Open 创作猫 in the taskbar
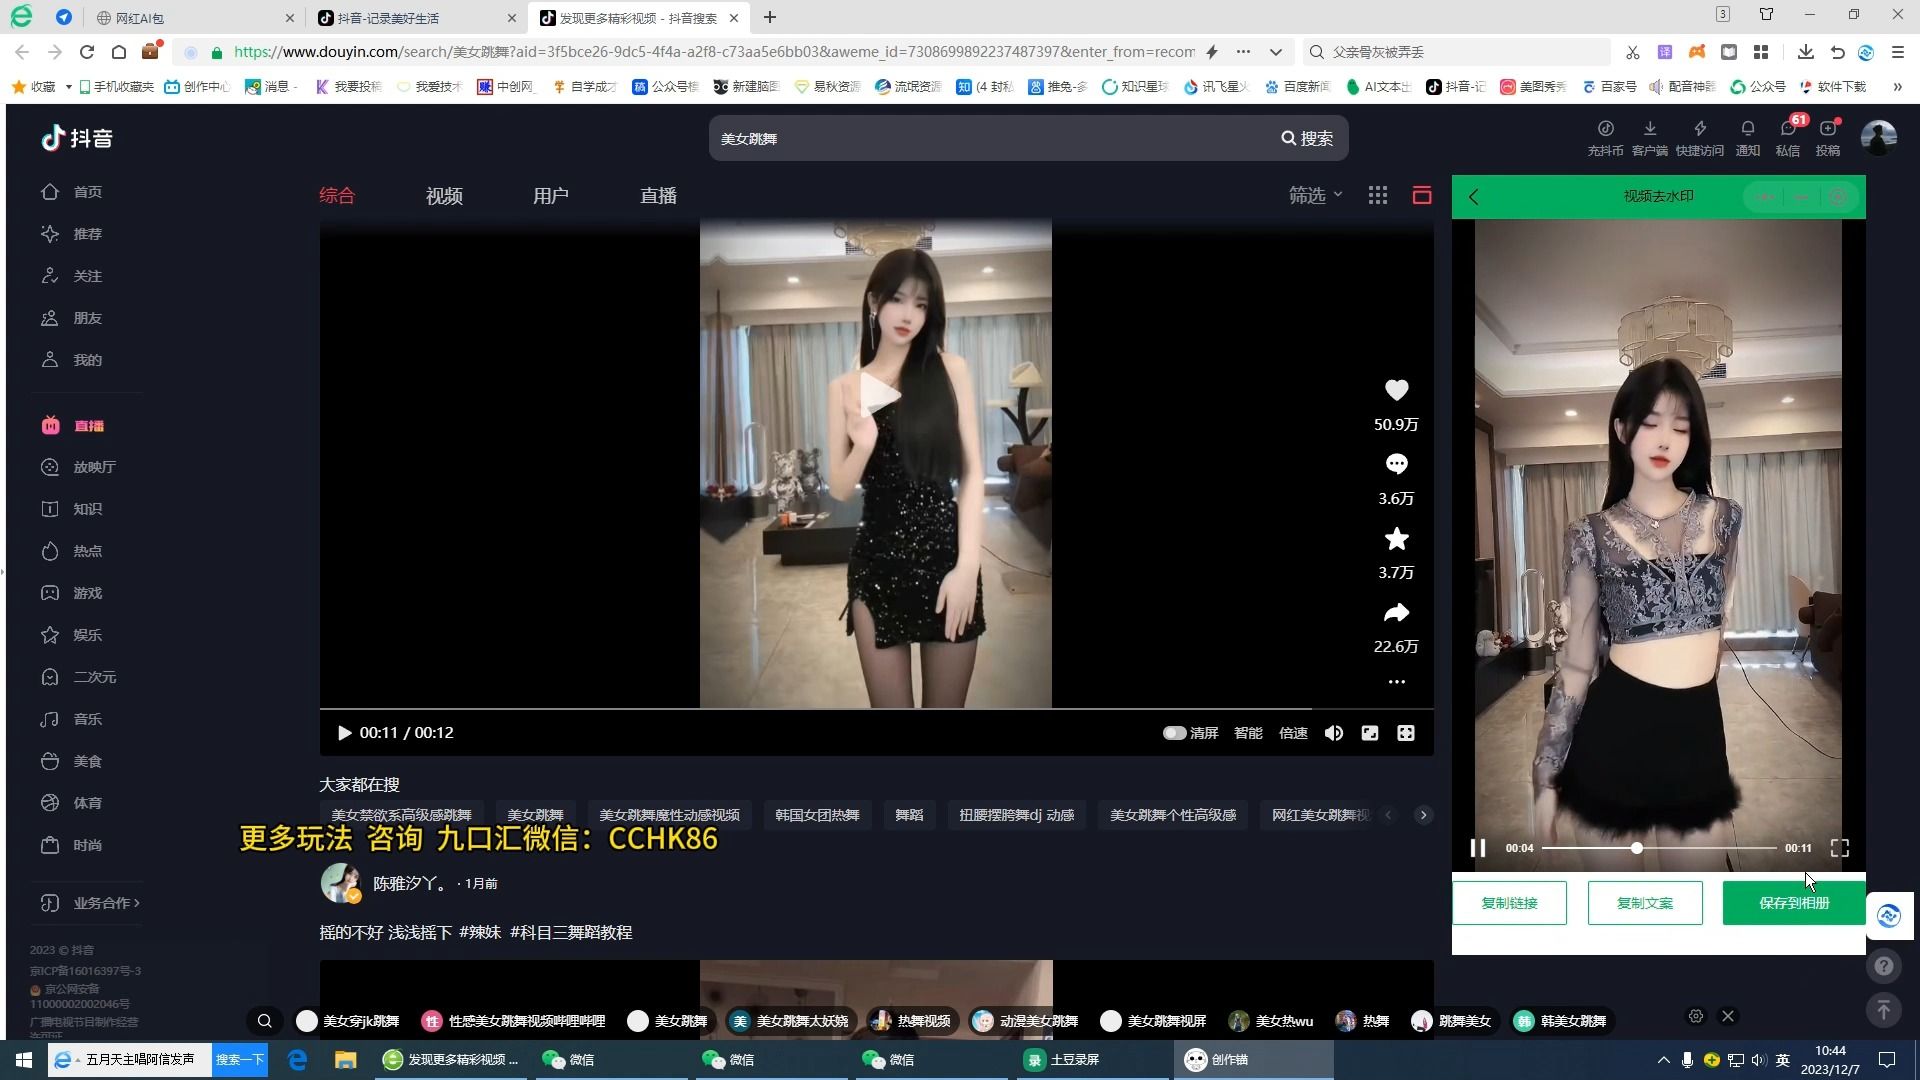 pos(1252,1060)
